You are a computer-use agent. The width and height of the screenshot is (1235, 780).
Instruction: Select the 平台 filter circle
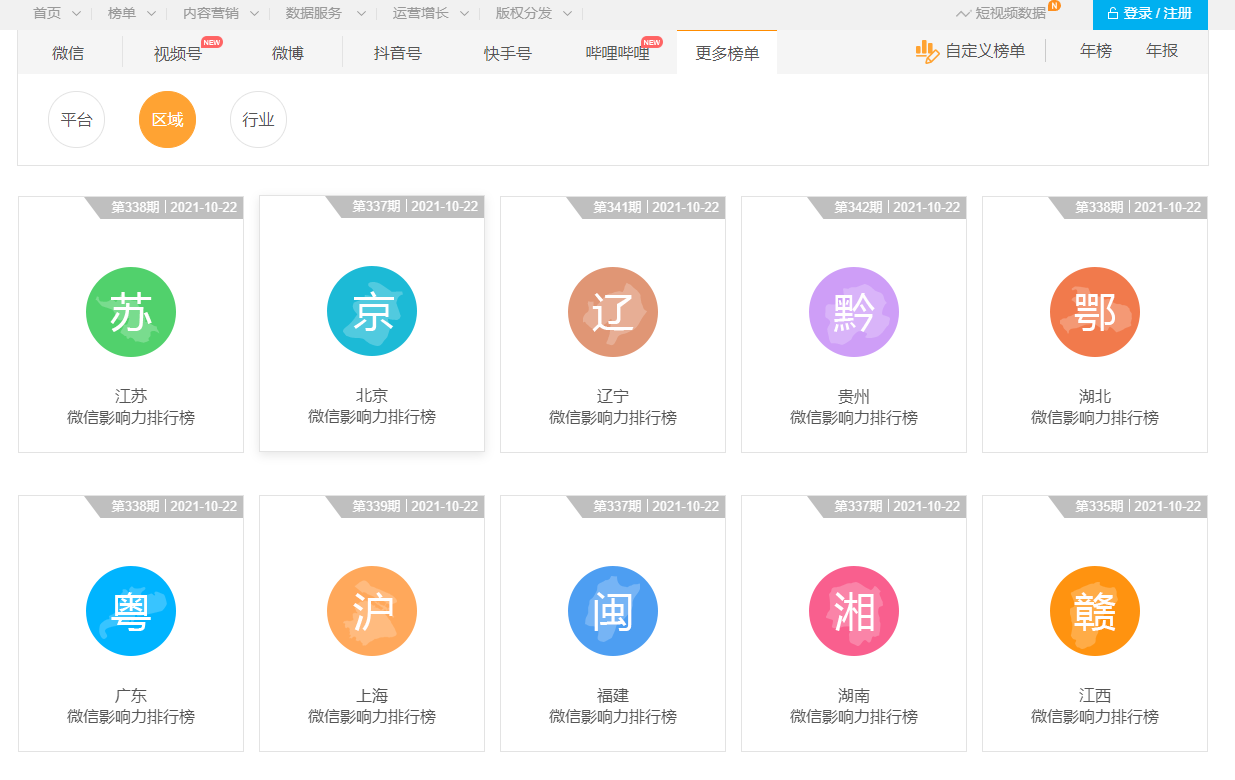coord(76,120)
